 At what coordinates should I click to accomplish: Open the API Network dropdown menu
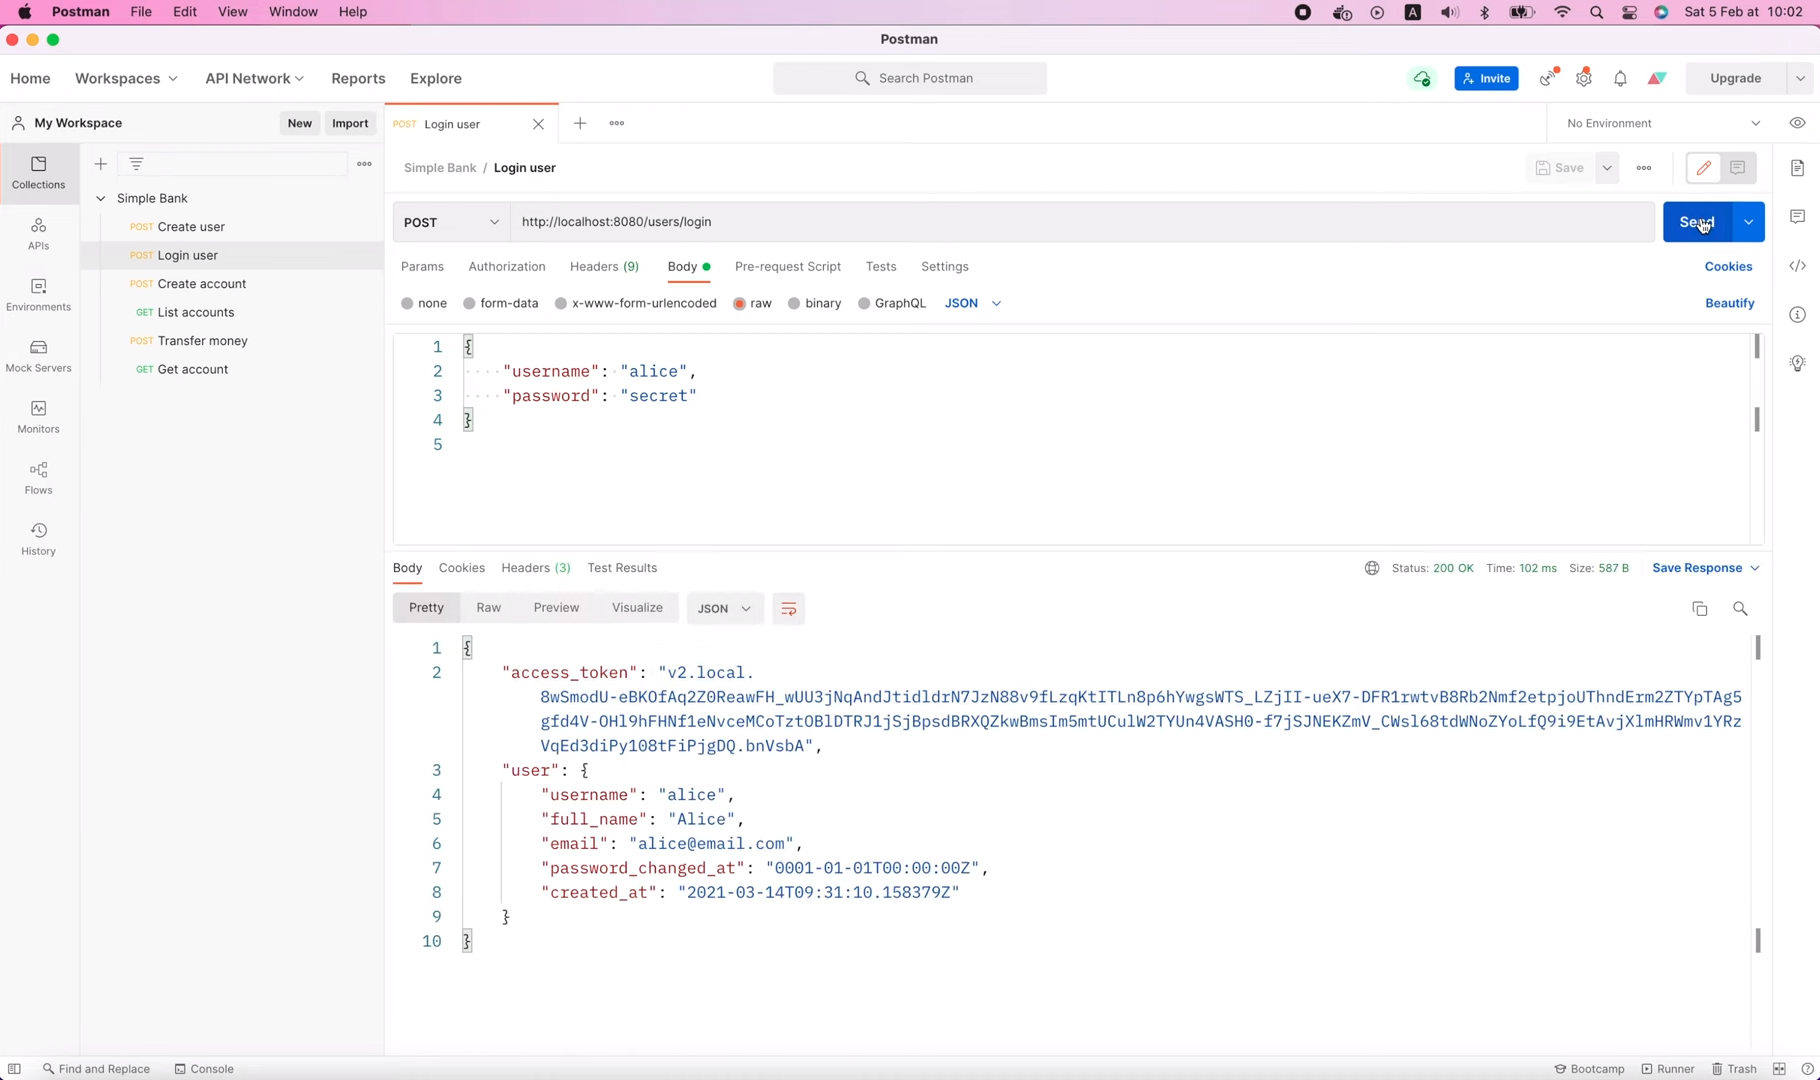point(255,78)
